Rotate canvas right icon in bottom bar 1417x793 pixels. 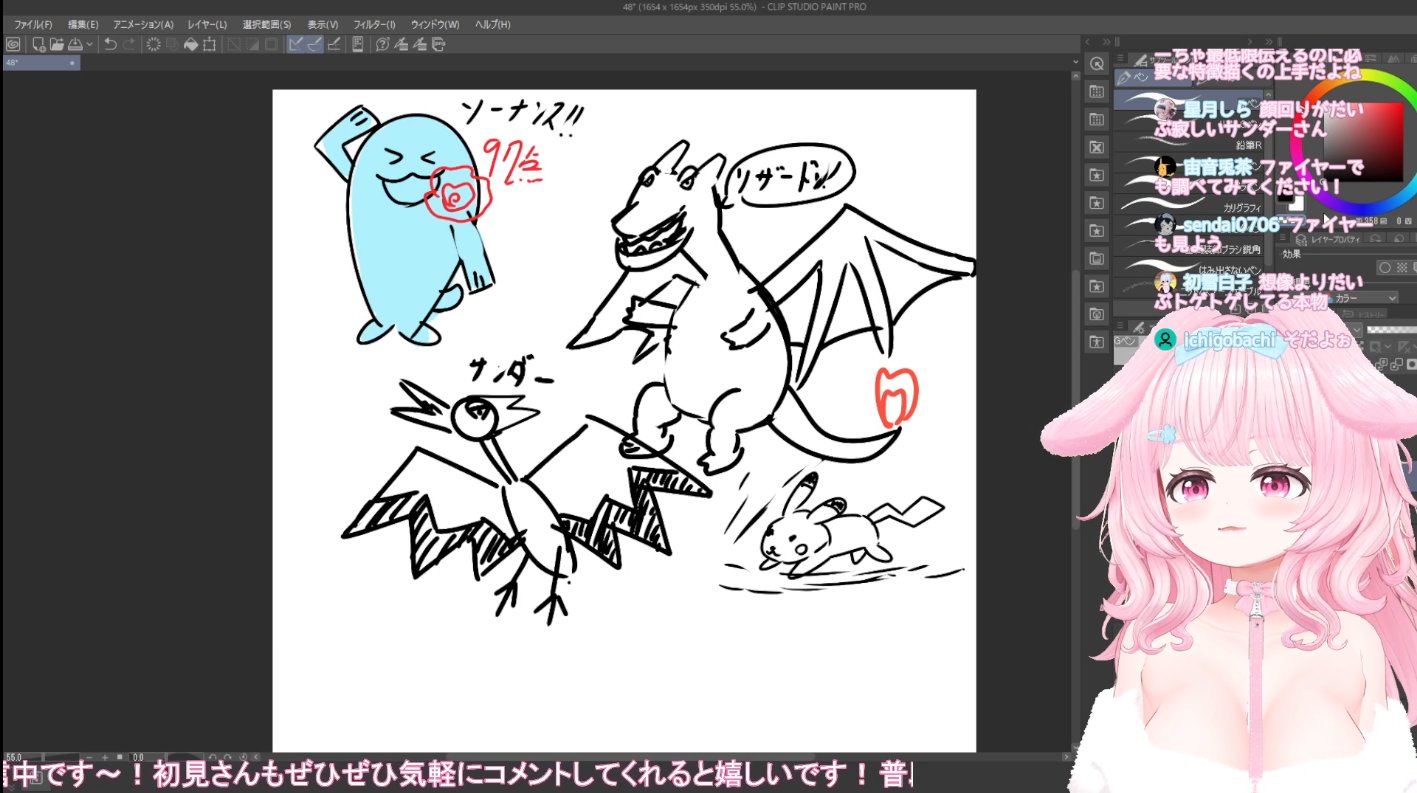click(228, 757)
